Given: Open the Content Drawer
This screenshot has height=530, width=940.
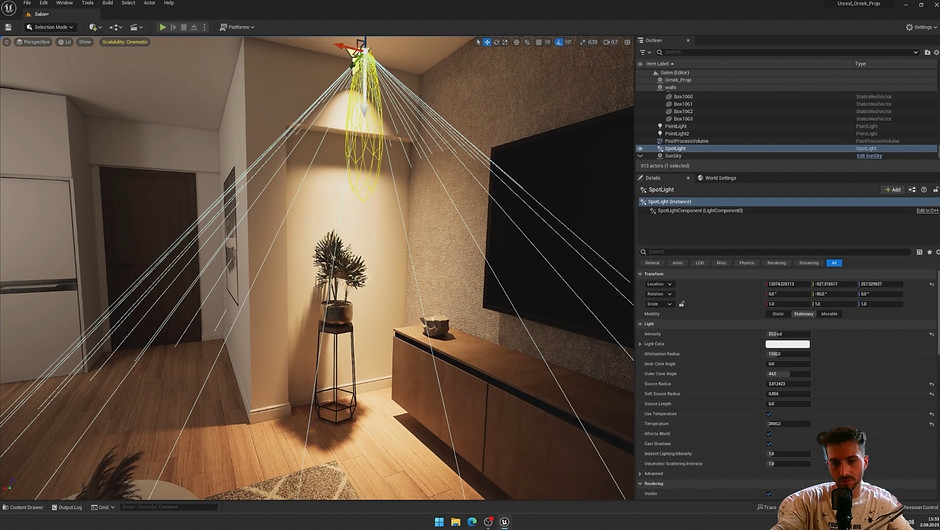Looking at the screenshot, I should tap(23, 507).
